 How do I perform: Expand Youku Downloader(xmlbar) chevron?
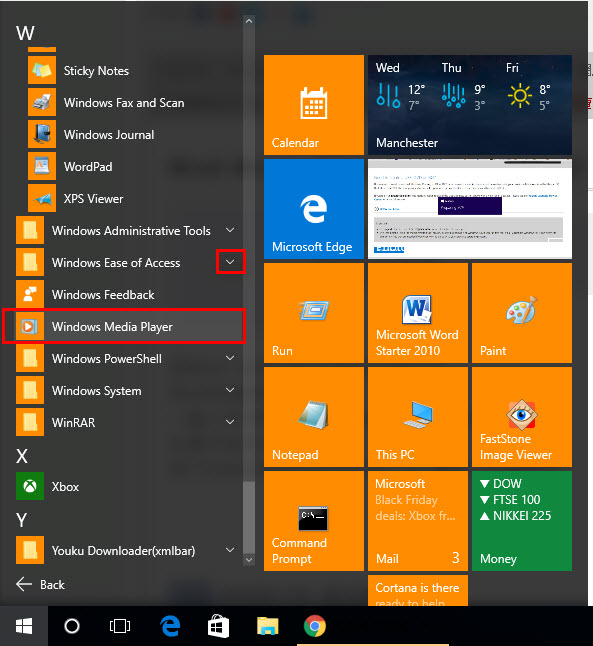[230, 550]
